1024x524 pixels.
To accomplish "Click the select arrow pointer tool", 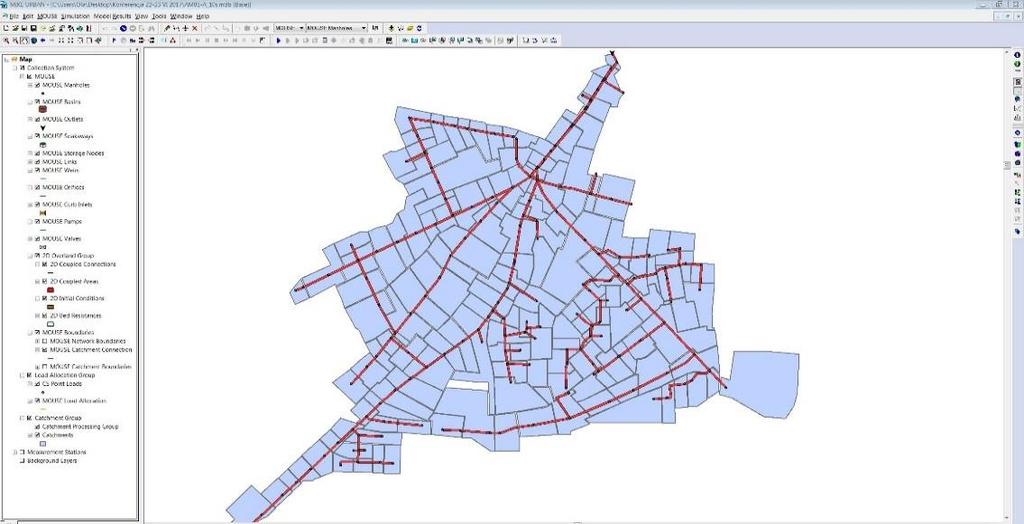I will (x=114, y=41).
